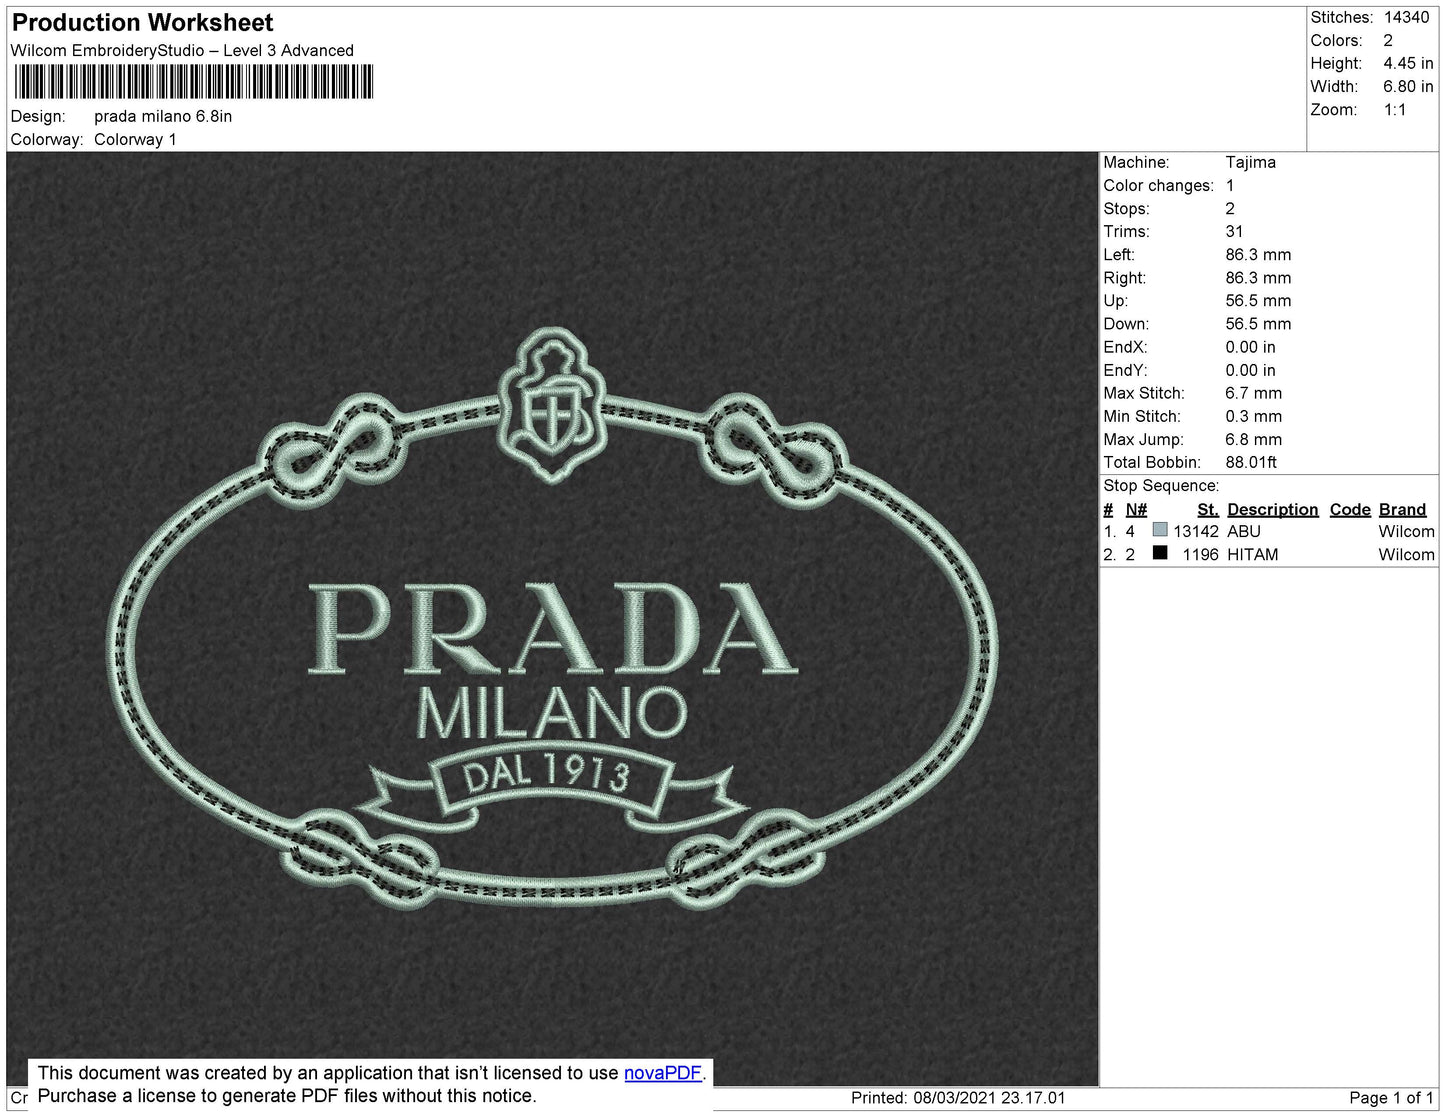Click the Stop Sequence heading
Image resolution: width=1445 pixels, height=1117 pixels.
(1160, 485)
